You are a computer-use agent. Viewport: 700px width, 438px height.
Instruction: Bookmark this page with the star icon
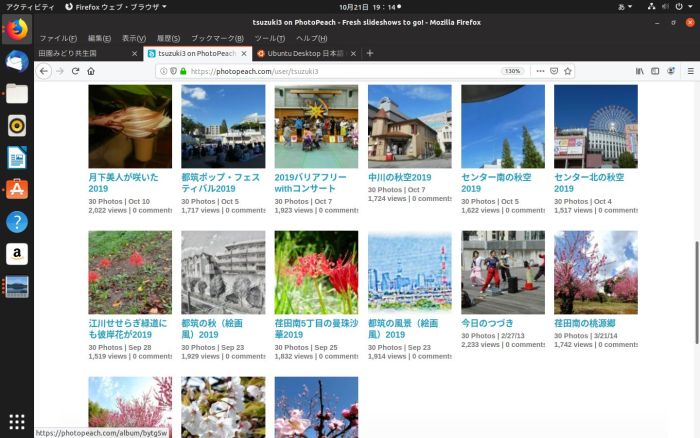[567, 71]
